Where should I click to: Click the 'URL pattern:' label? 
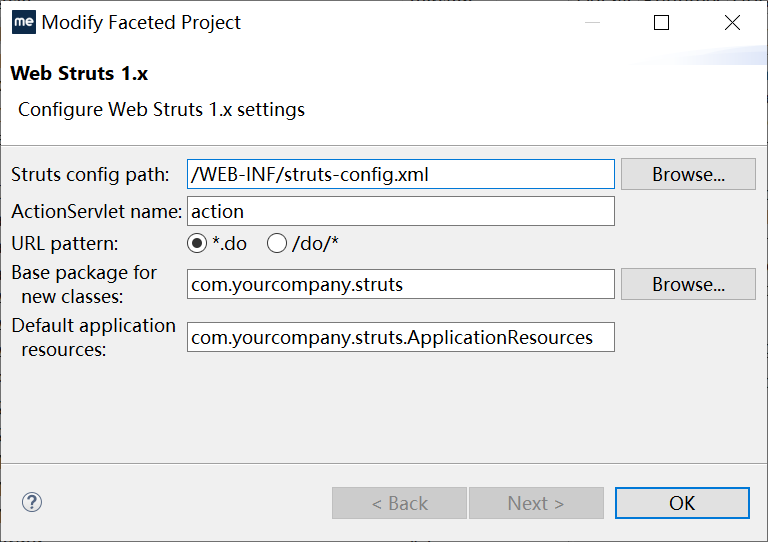pyautogui.click(x=65, y=244)
